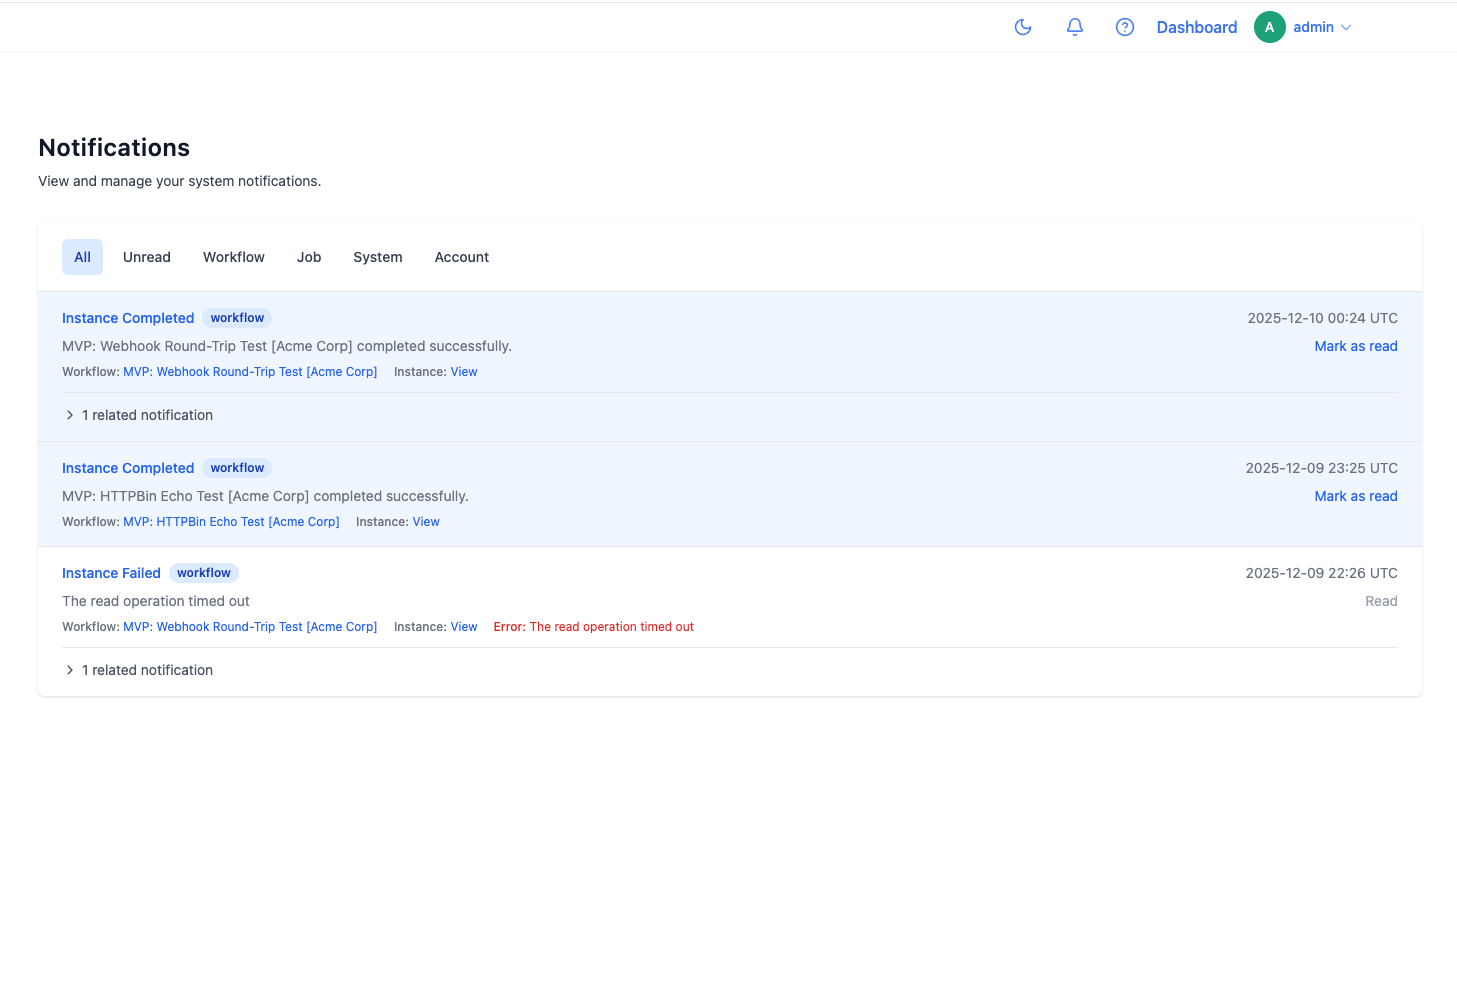Viewport: 1457px width, 986px height.
Task: Click the workflow badge on Instance Failed
Action: point(204,573)
